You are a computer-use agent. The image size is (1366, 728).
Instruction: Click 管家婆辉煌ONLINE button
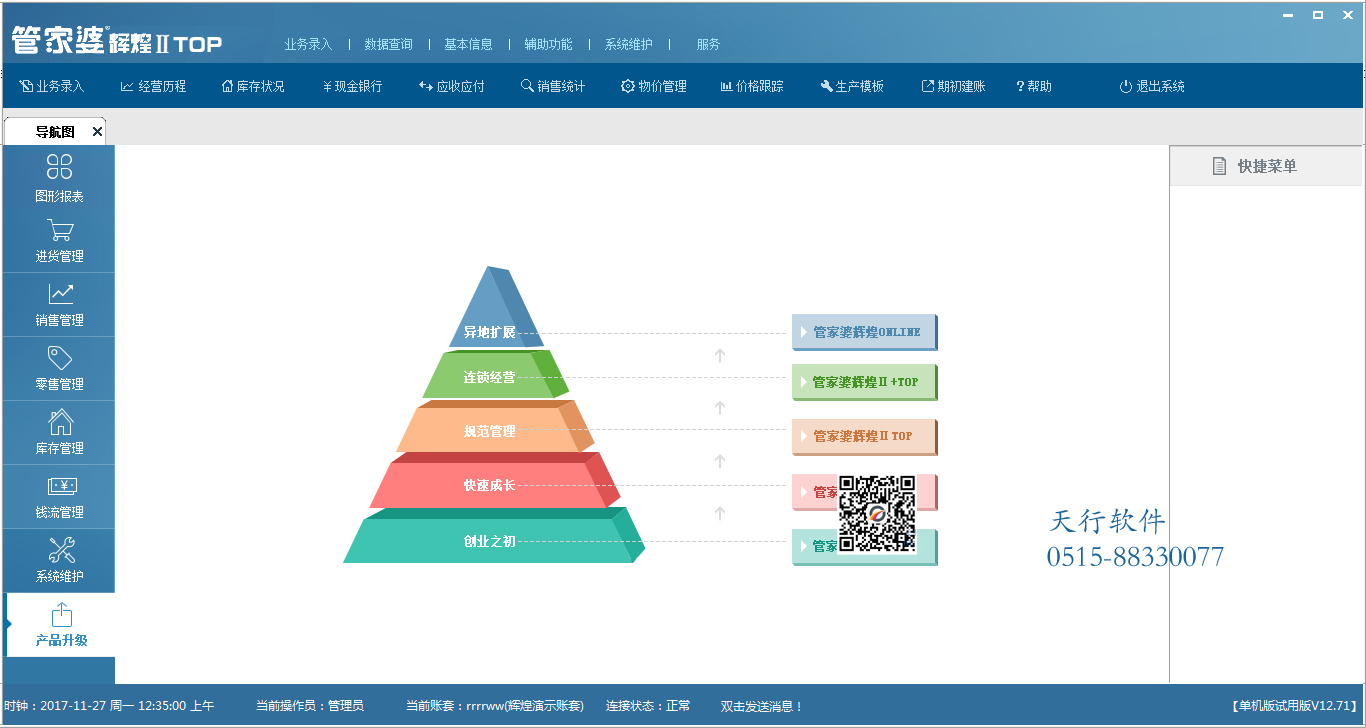(865, 332)
